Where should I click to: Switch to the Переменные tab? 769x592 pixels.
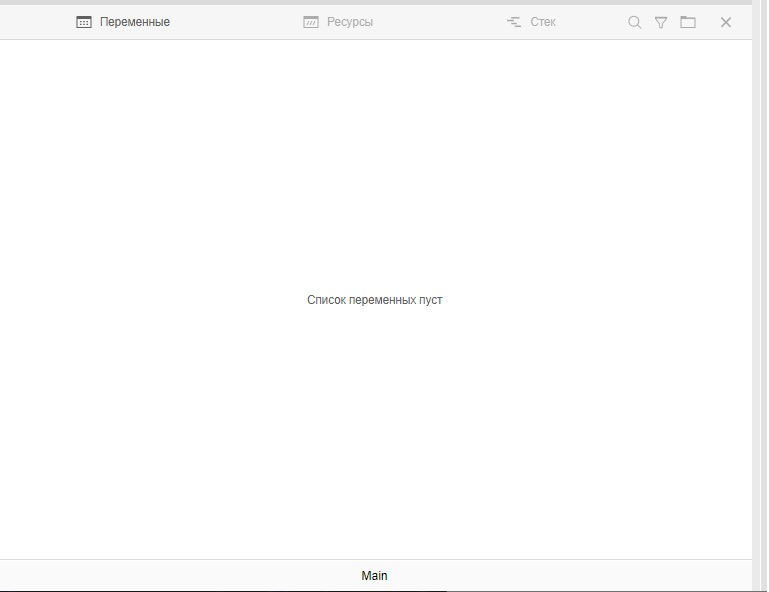[x=134, y=22]
